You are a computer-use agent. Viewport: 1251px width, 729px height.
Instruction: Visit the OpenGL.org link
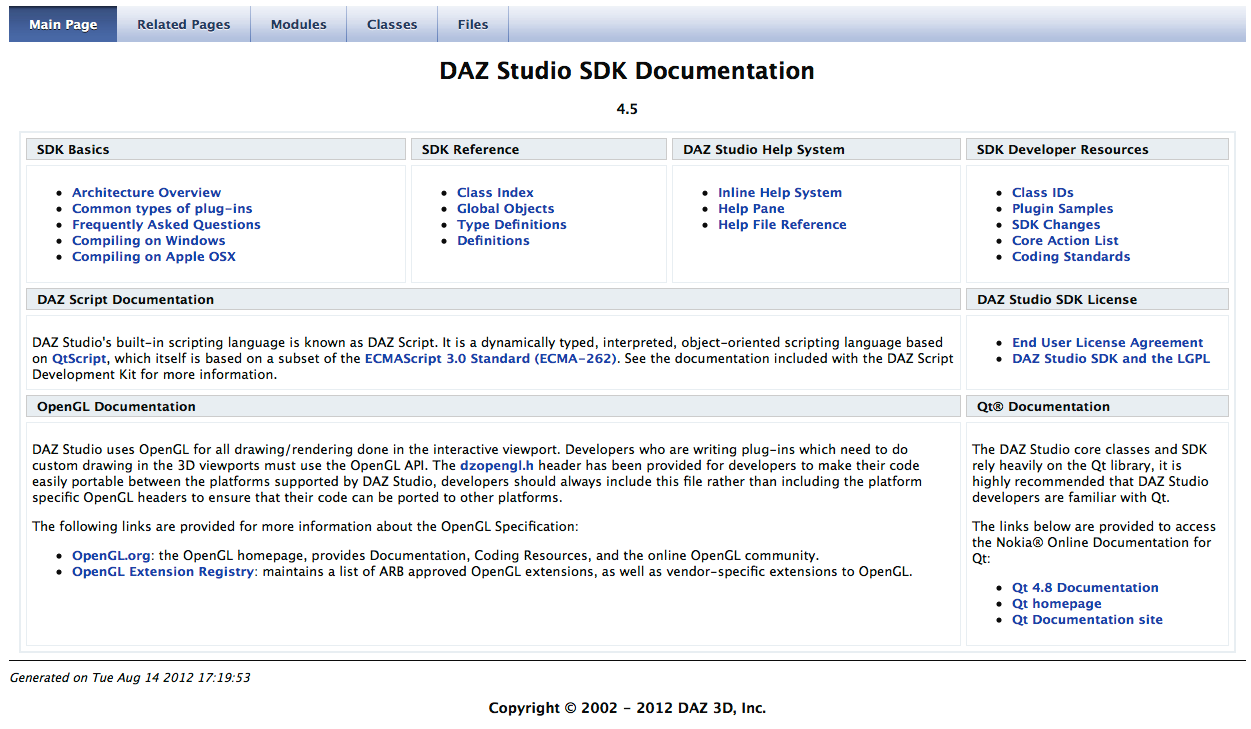pos(111,556)
